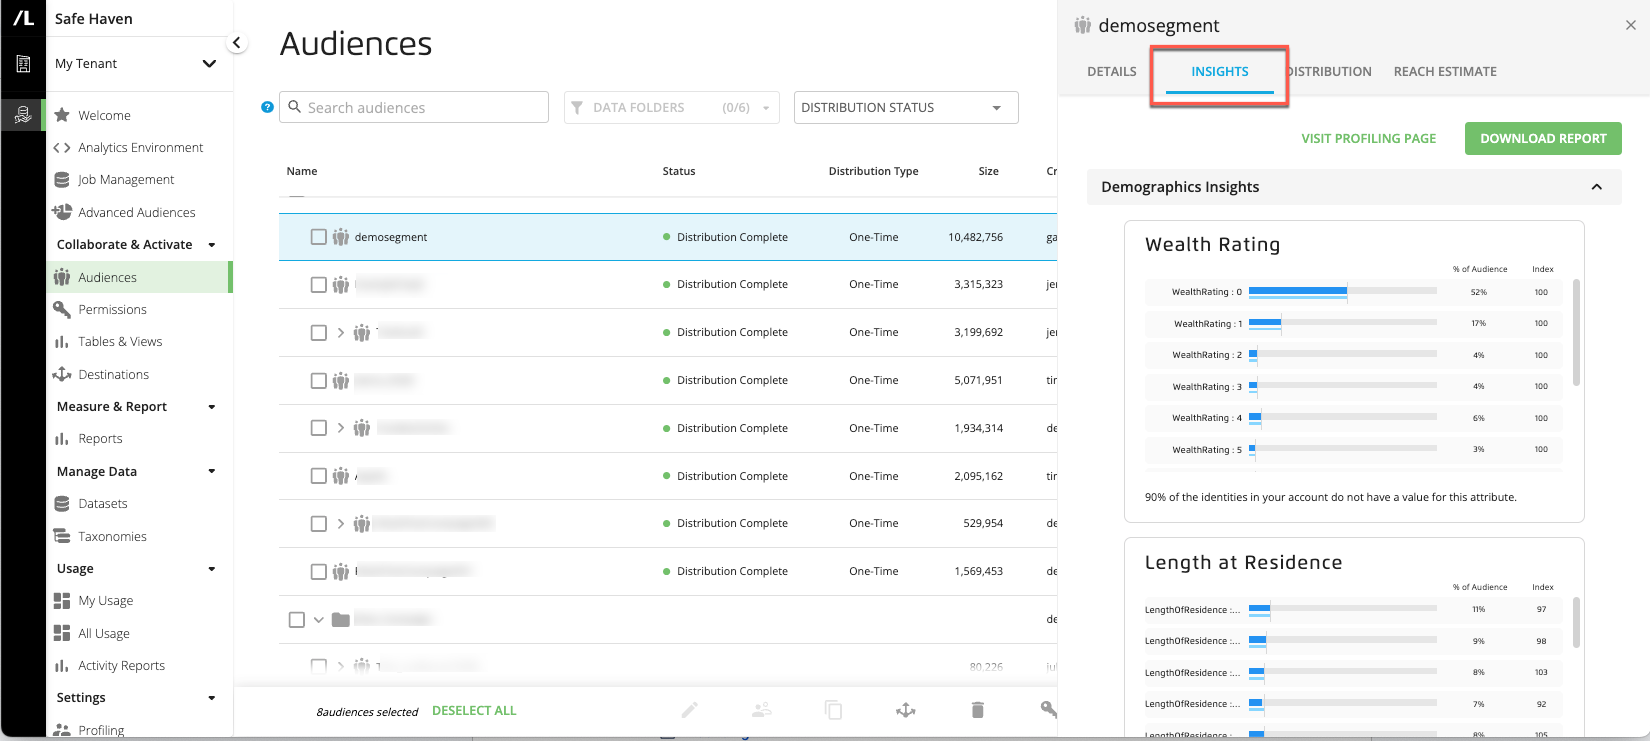This screenshot has height=741, width=1650.
Task: Click the Visit Profiling Page link
Action: point(1368,138)
